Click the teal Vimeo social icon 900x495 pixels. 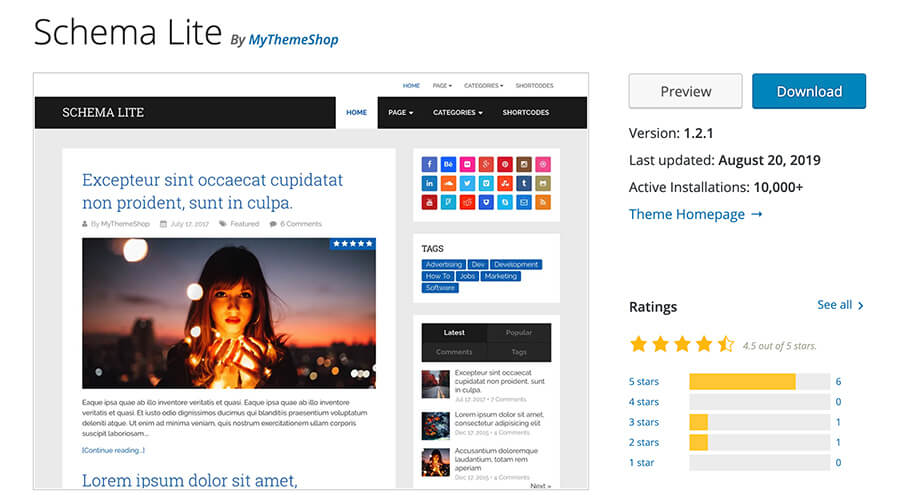(x=486, y=183)
